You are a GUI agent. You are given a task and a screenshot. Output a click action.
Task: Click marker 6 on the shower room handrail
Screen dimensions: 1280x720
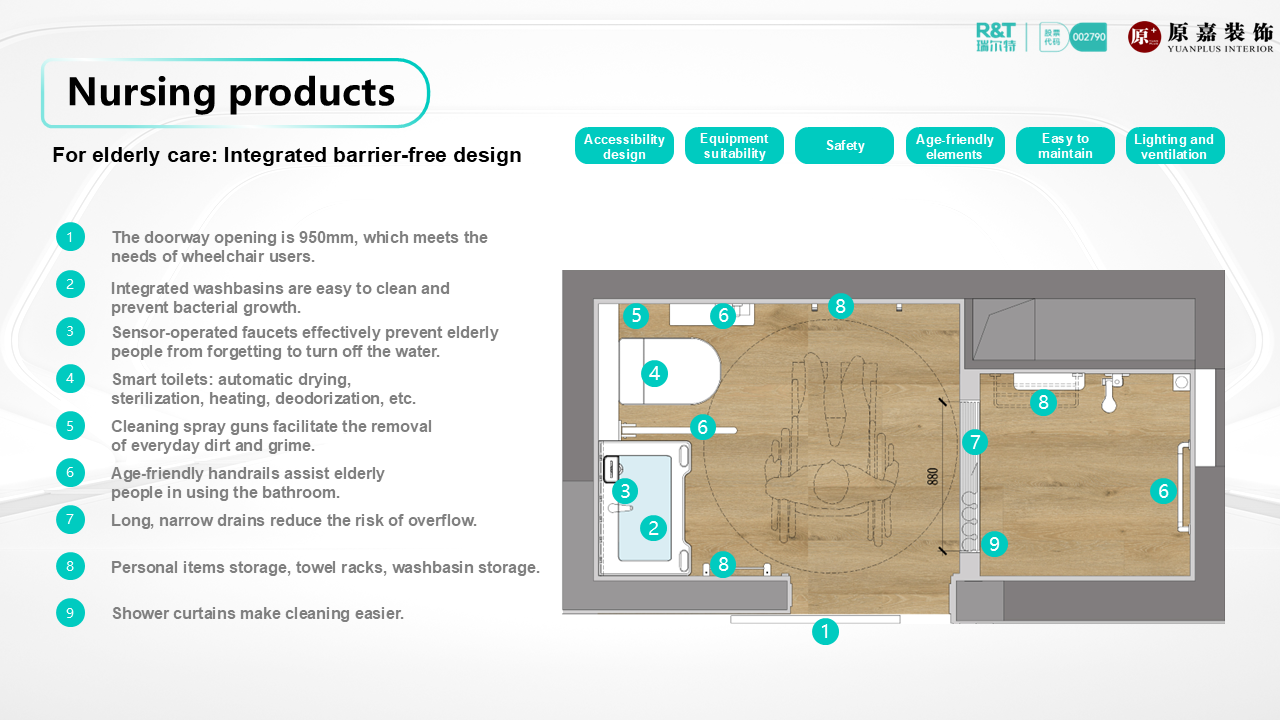click(1162, 491)
